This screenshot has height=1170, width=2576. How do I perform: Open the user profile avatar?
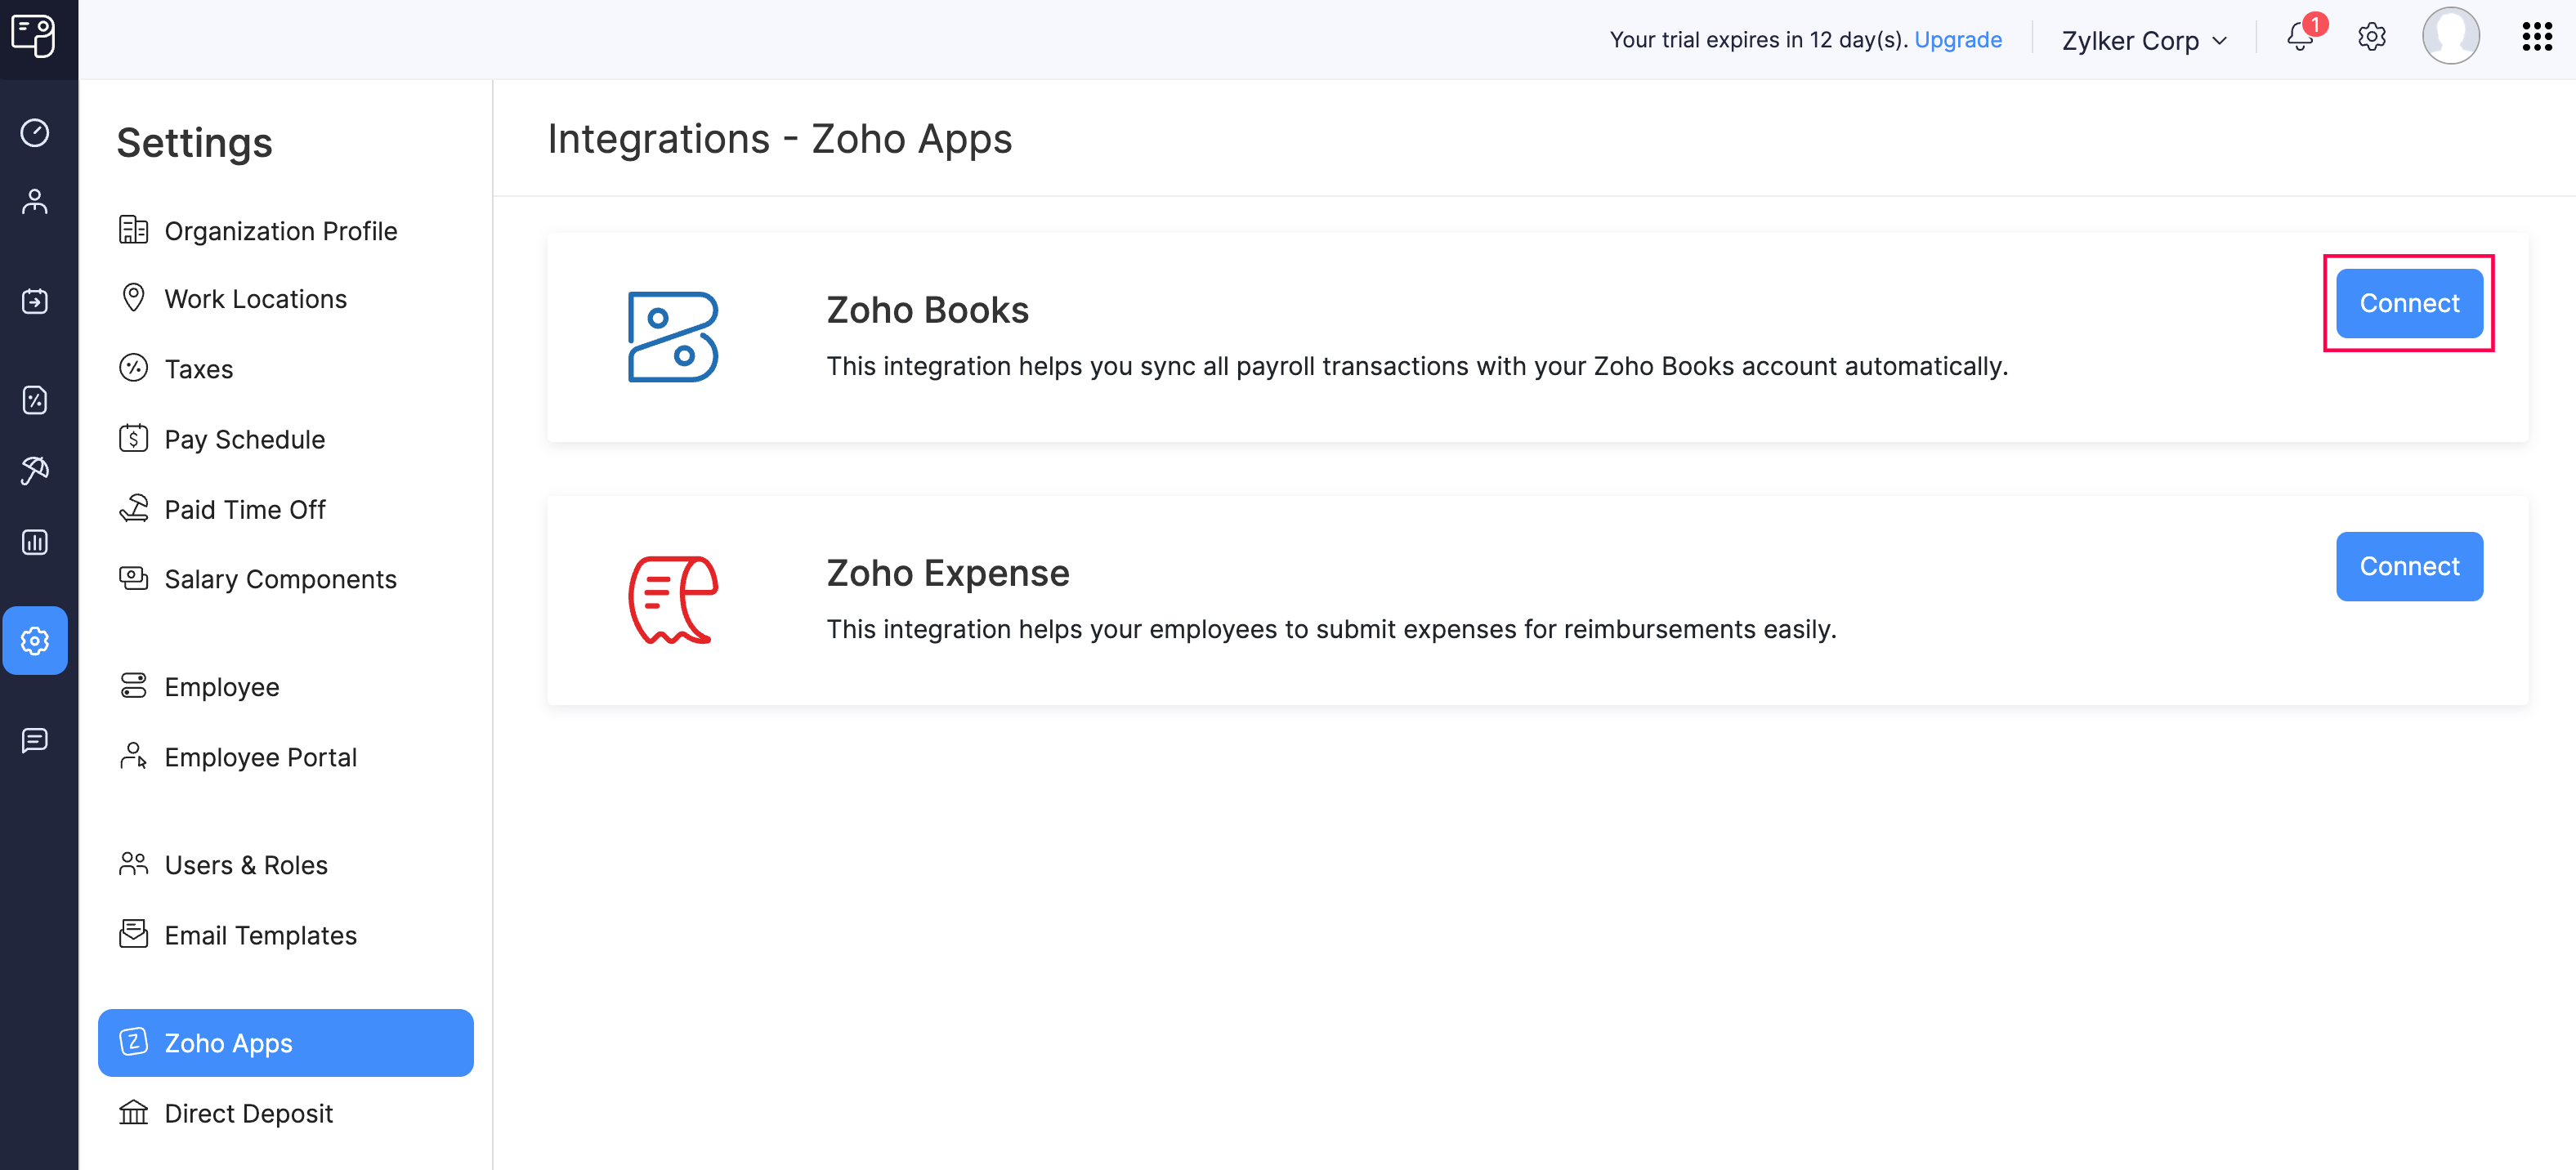click(x=2450, y=37)
